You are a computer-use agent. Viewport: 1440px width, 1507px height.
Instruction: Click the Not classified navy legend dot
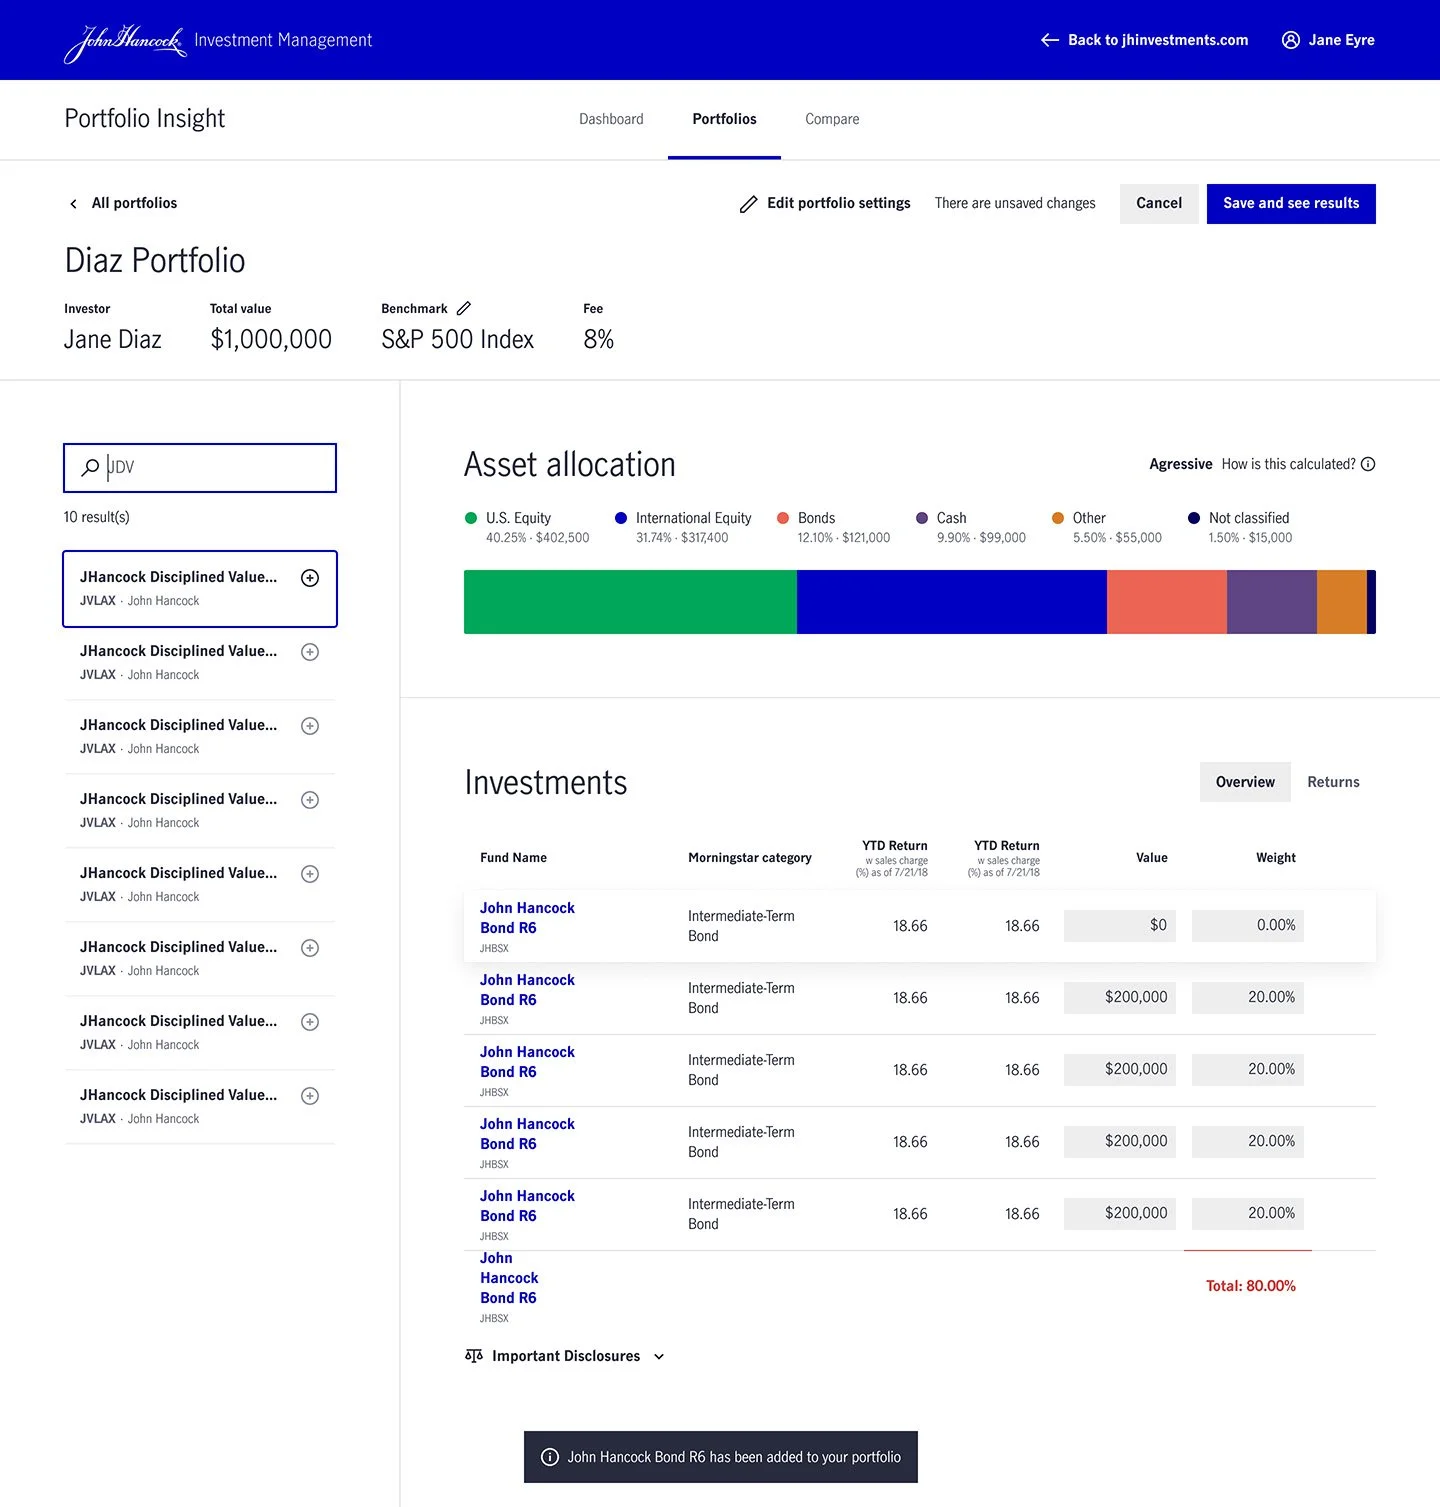tap(1194, 518)
